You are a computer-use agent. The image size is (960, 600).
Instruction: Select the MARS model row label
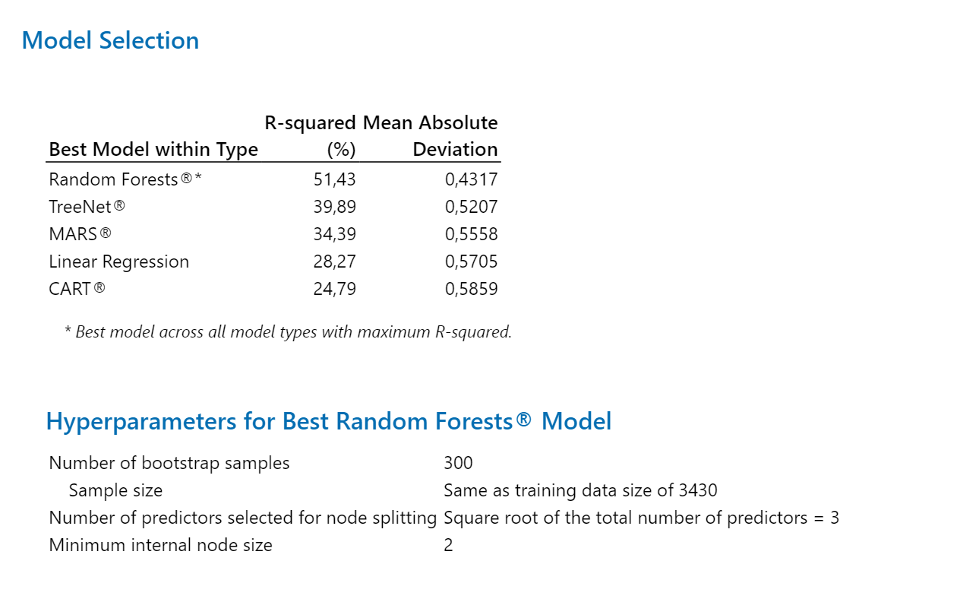click(x=80, y=234)
